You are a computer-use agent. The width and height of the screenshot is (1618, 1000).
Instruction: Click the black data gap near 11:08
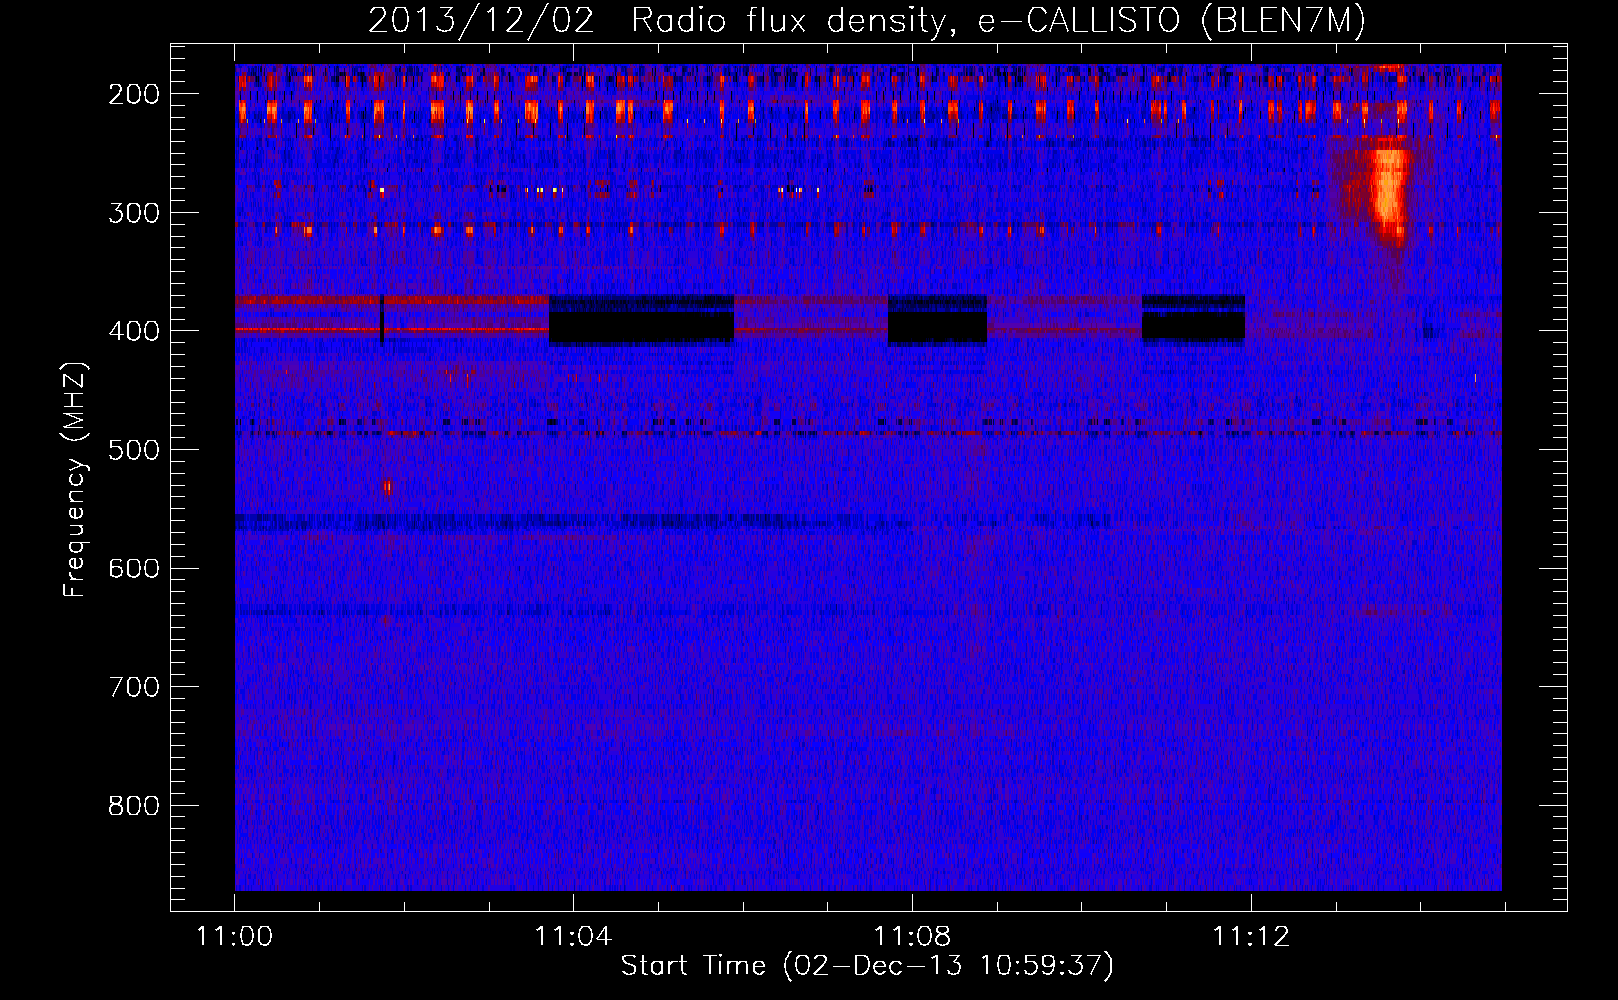[937, 320]
